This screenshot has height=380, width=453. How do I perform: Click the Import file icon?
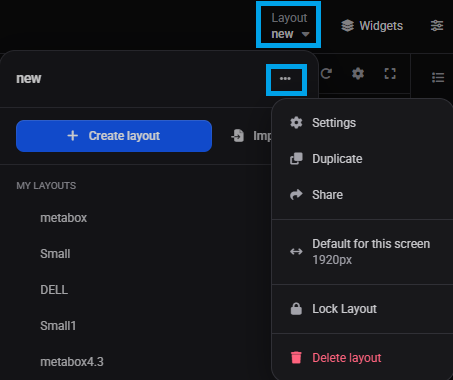(238, 136)
